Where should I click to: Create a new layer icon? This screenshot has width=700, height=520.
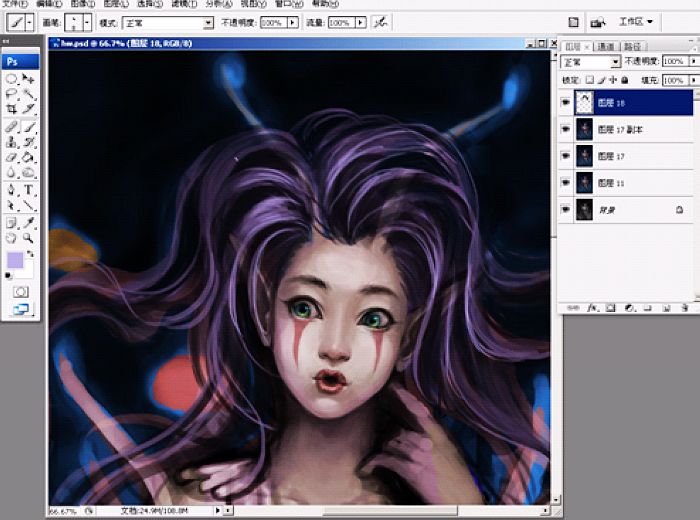[x=666, y=308]
